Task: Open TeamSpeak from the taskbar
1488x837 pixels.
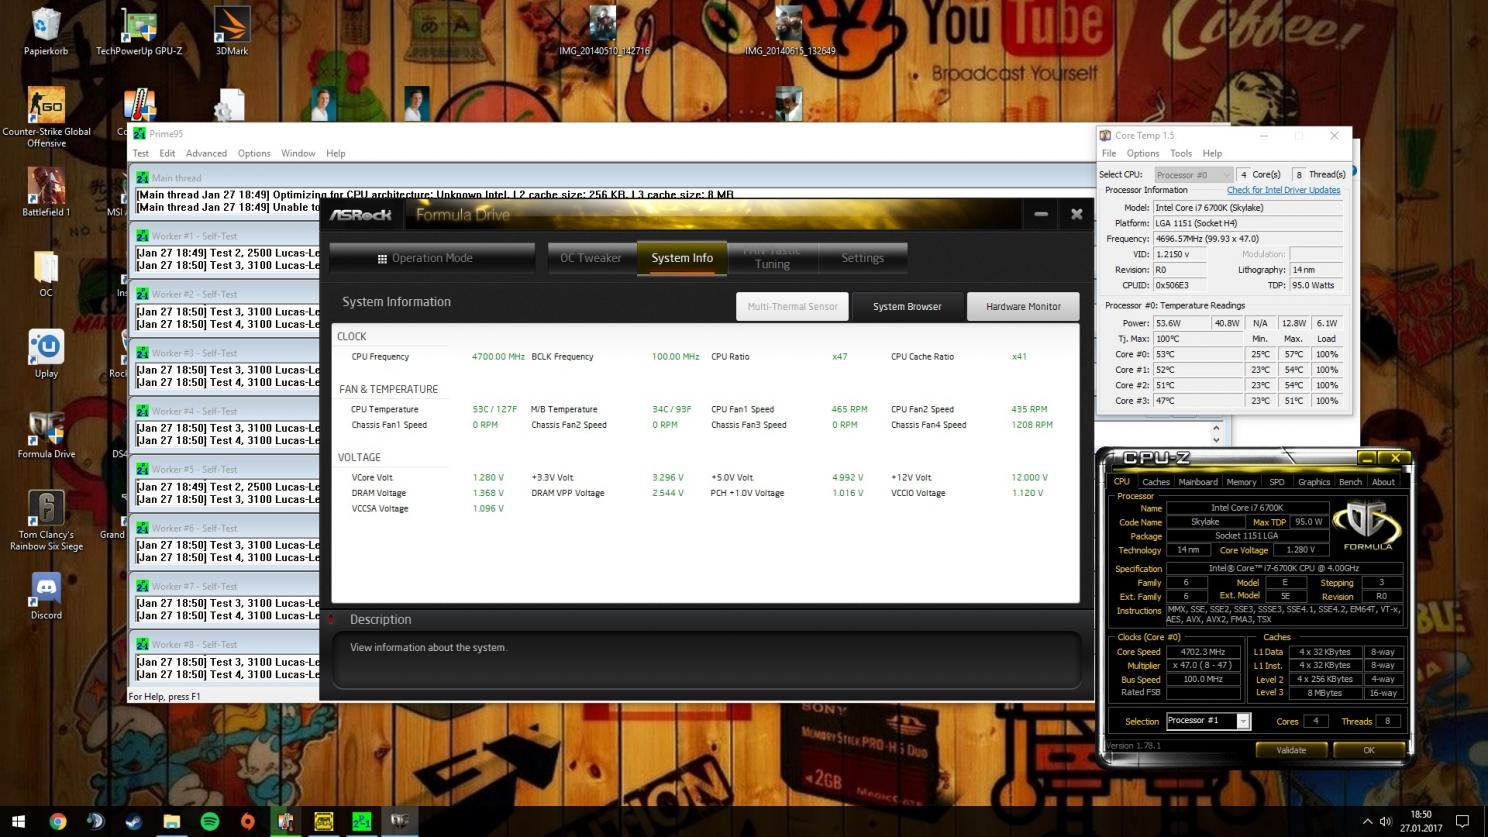Action: click(95, 821)
